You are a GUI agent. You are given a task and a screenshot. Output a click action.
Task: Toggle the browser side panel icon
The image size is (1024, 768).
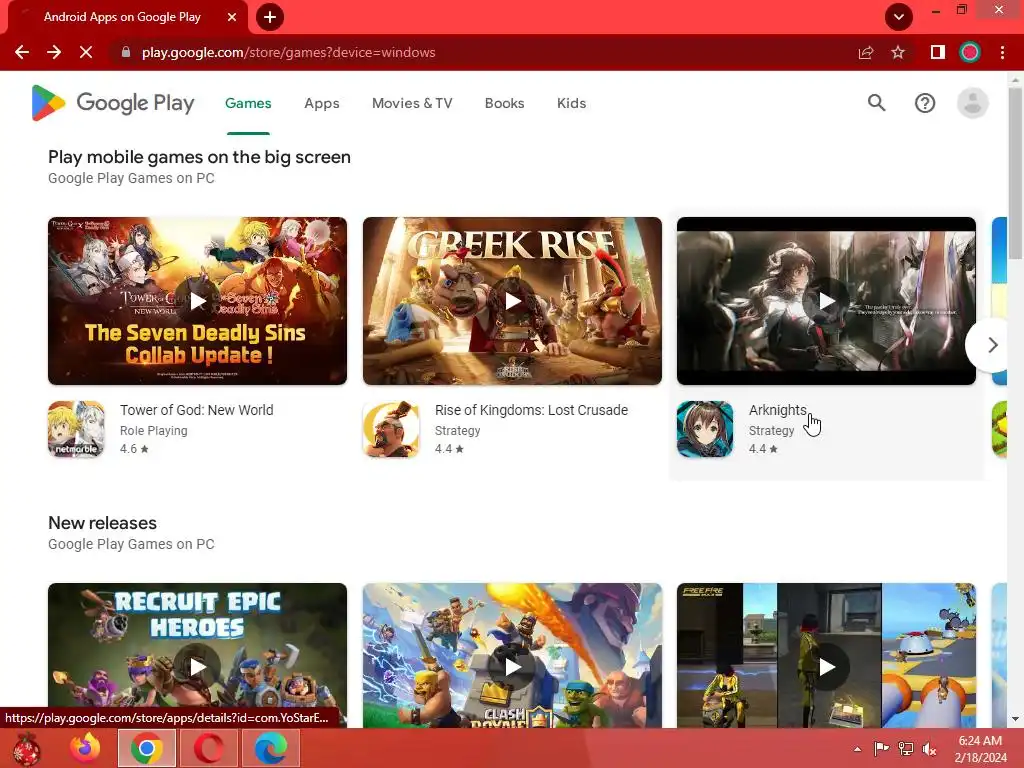(x=938, y=52)
